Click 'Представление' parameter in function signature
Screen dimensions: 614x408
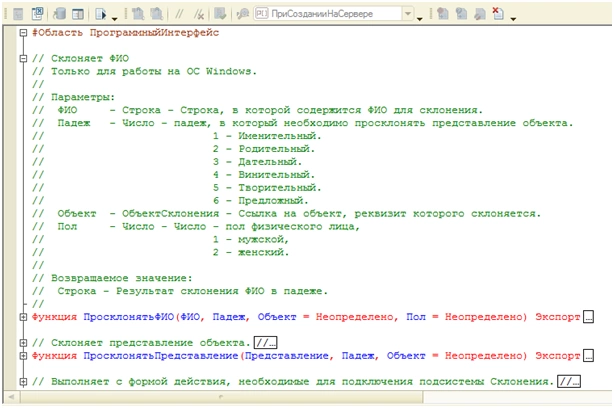pos(286,356)
